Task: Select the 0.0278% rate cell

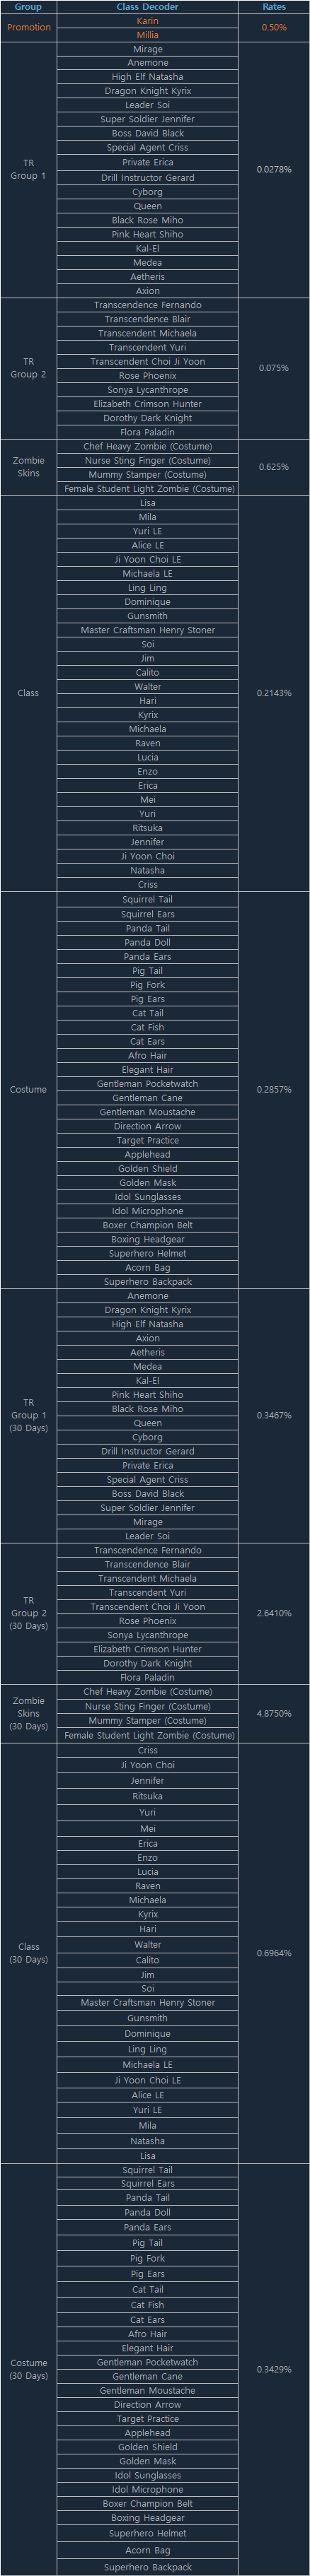Action: point(274,170)
